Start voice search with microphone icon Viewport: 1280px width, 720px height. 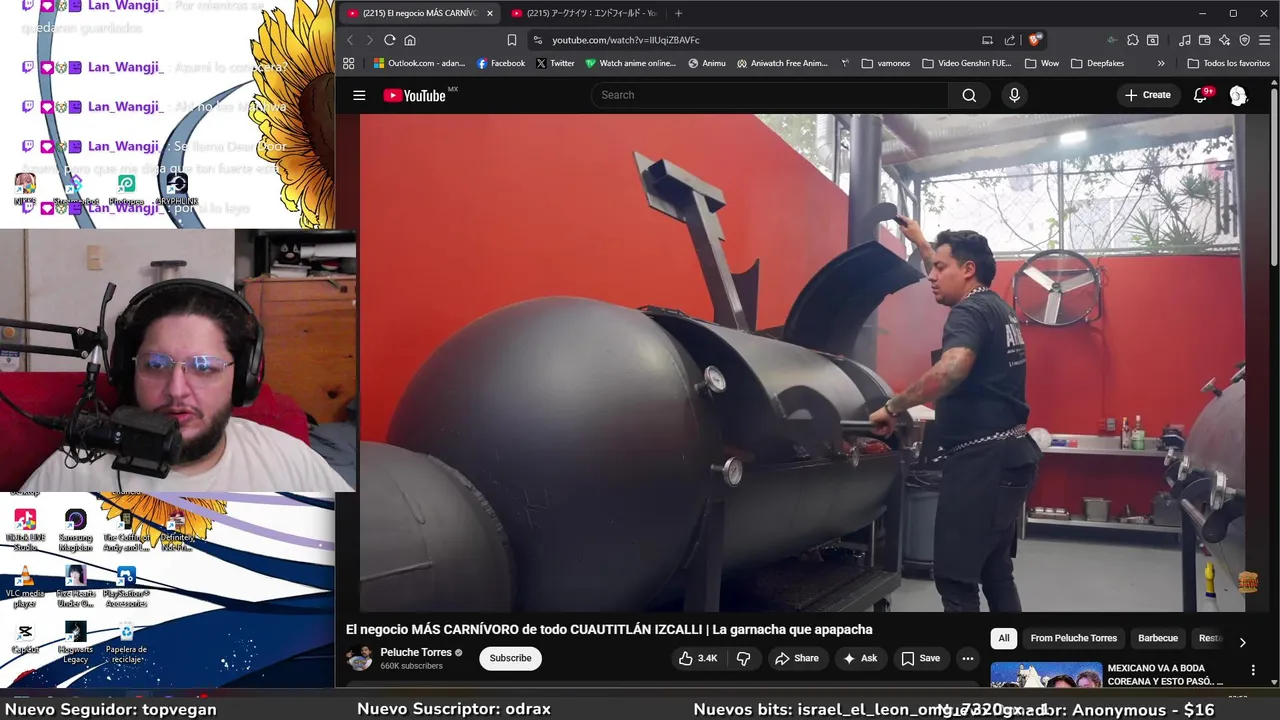1014,95
